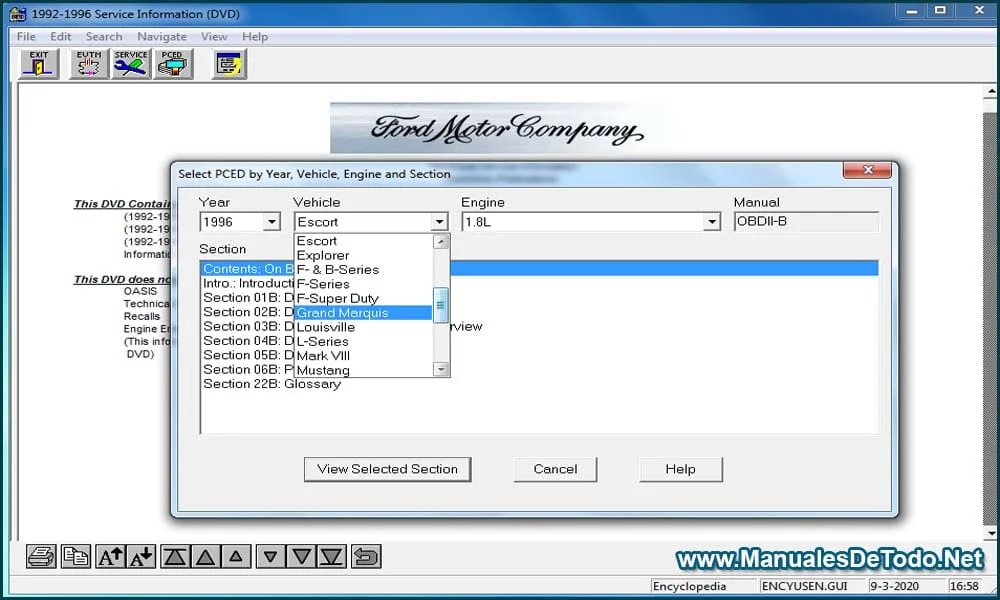The height and width of the screenshot is (600, 1000).
Task: Select Grand Marquis vehicle option
Action: (x=363, y=312)
